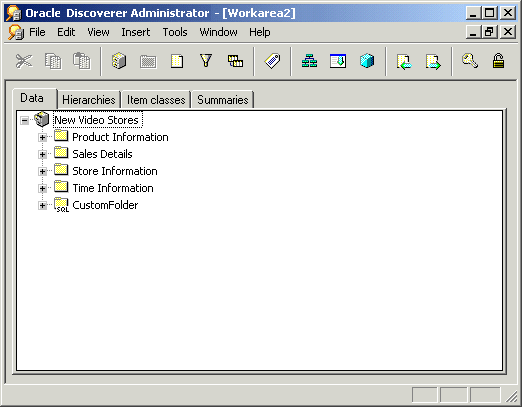This screenshot has width=522, height=407.
Task: Click the Store Information folder icon
Action: tap(61, 170)
